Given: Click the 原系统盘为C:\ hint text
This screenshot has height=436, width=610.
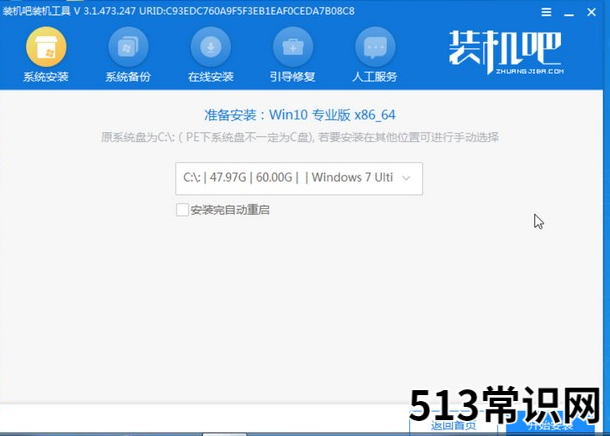Looking at the screenshot, I should click(300, 137).
